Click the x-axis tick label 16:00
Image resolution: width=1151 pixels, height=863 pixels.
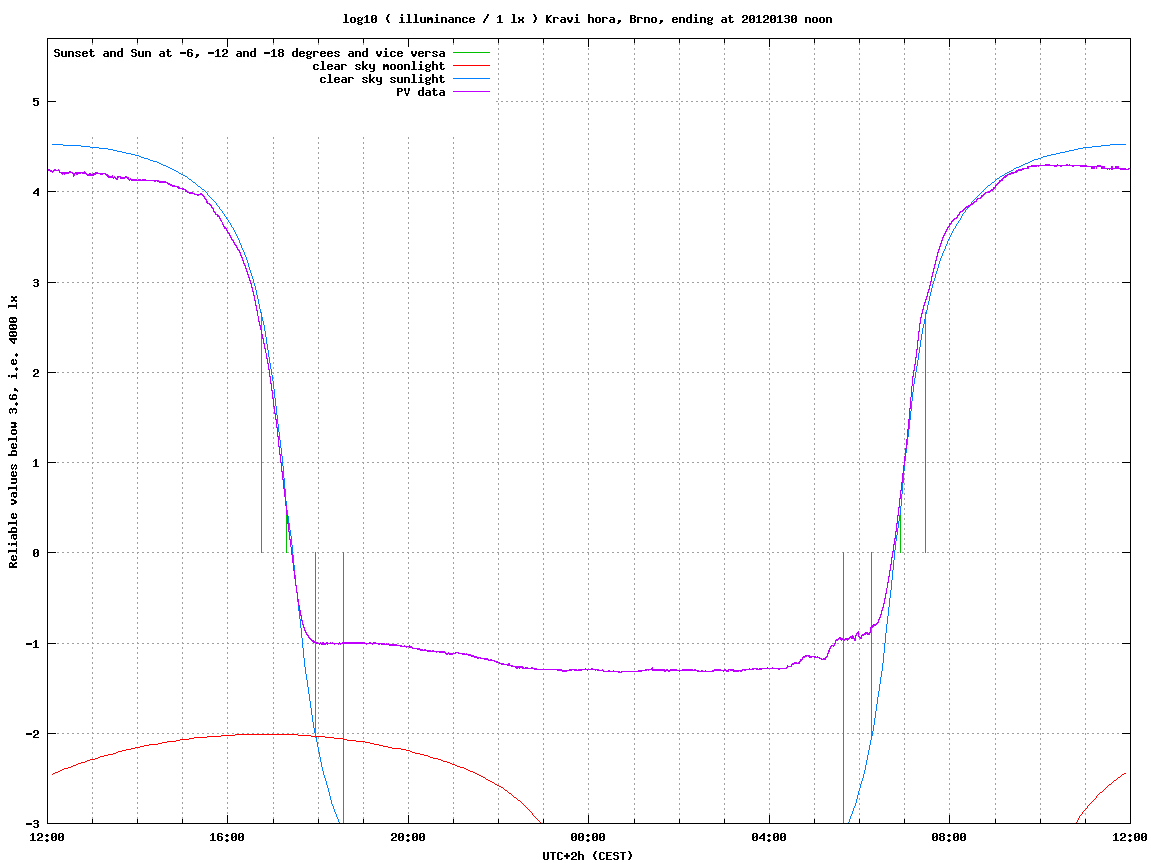(228, 837)
